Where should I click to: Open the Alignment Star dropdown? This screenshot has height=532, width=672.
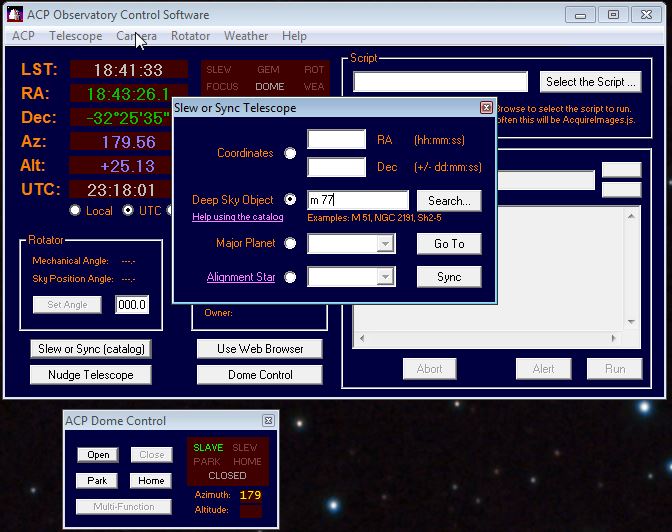tap(386, 277)
